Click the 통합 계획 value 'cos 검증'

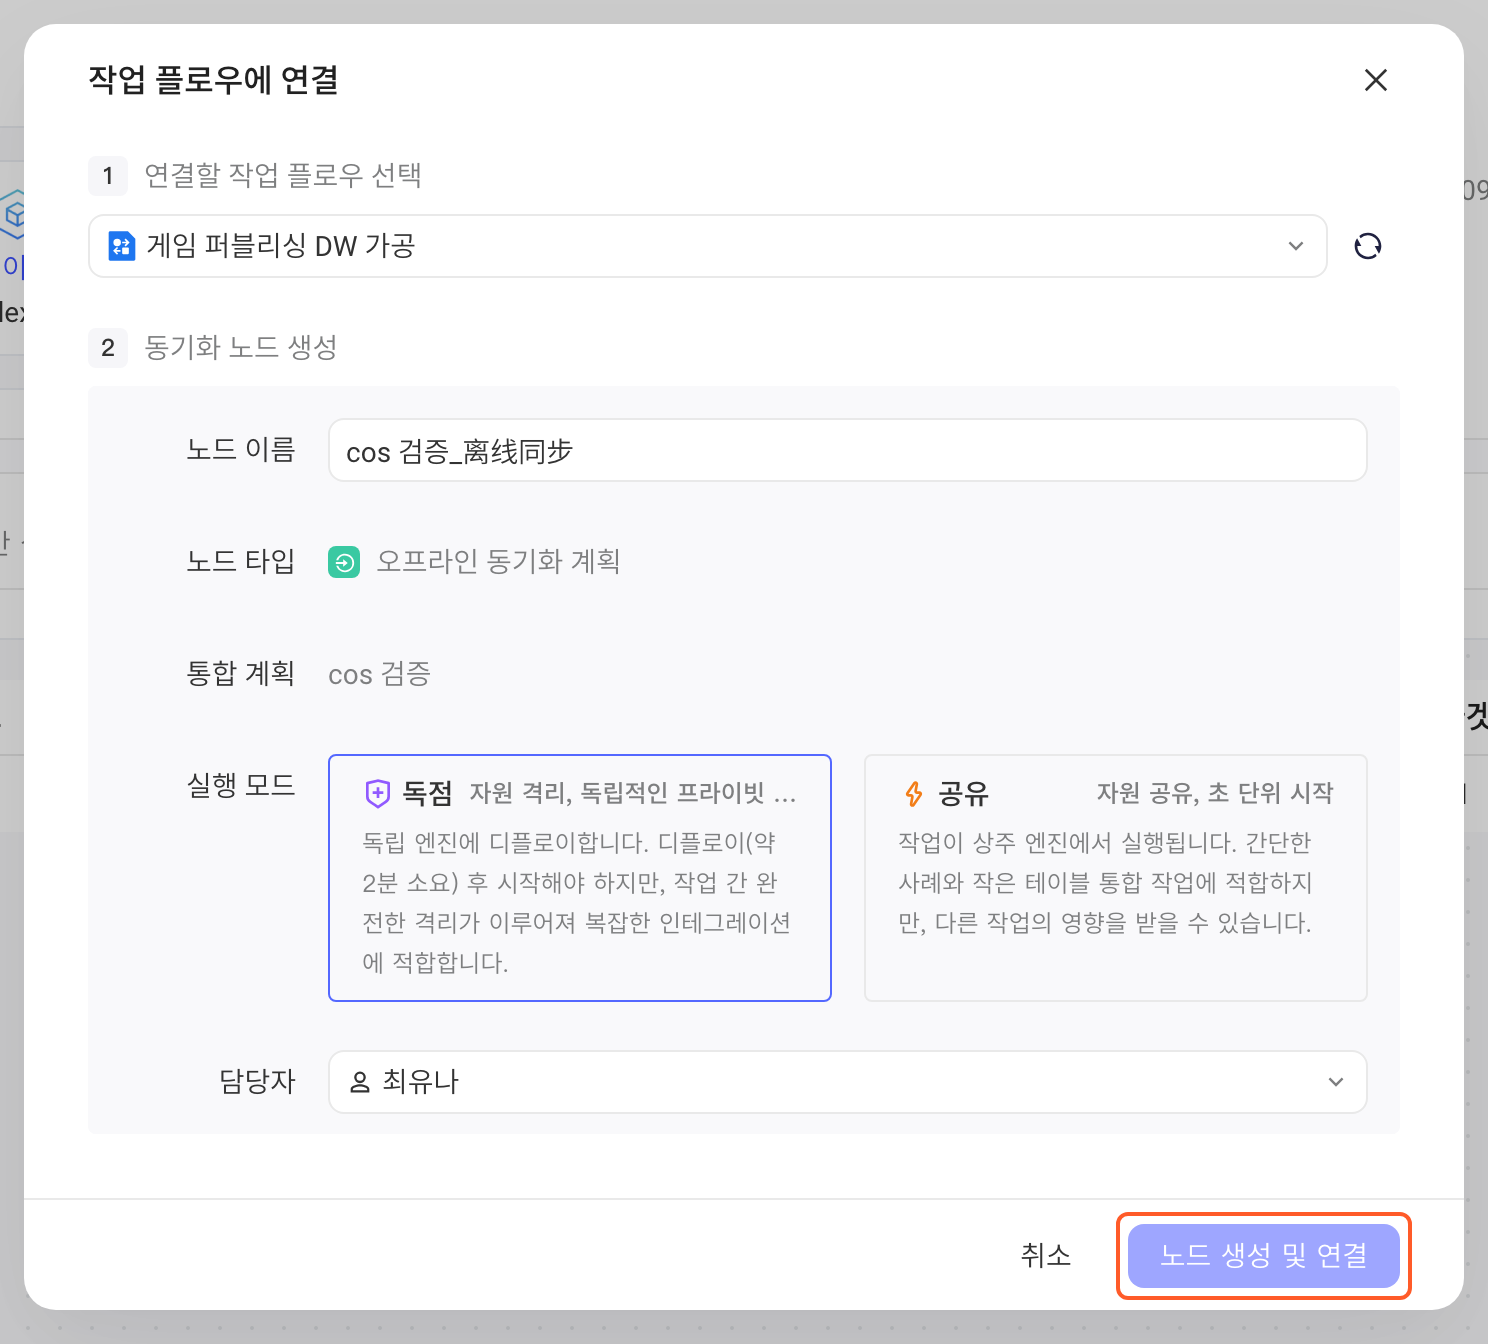tap(380, 674)
